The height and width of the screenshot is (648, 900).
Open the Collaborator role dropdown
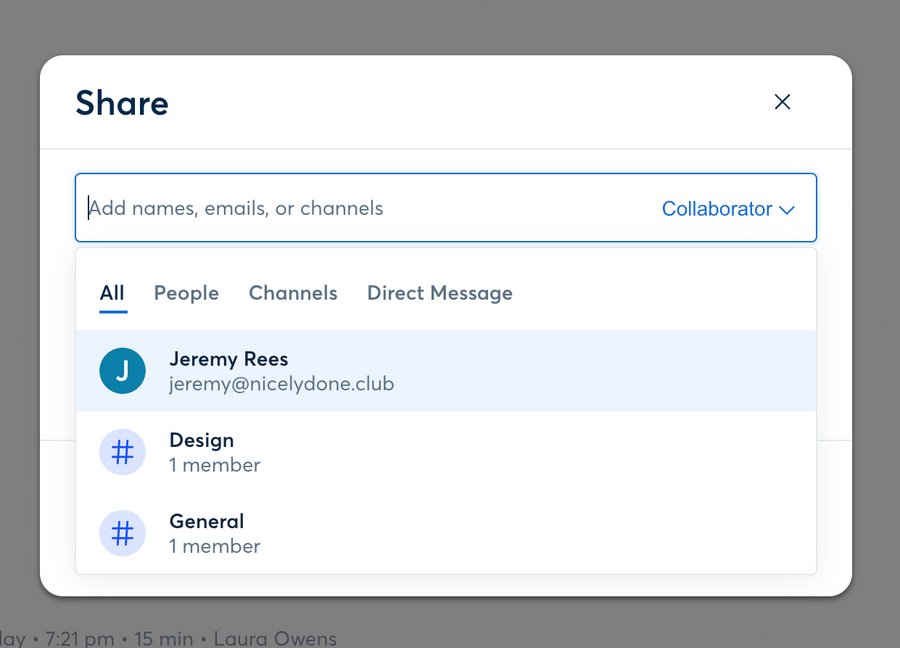coord(717,209)
